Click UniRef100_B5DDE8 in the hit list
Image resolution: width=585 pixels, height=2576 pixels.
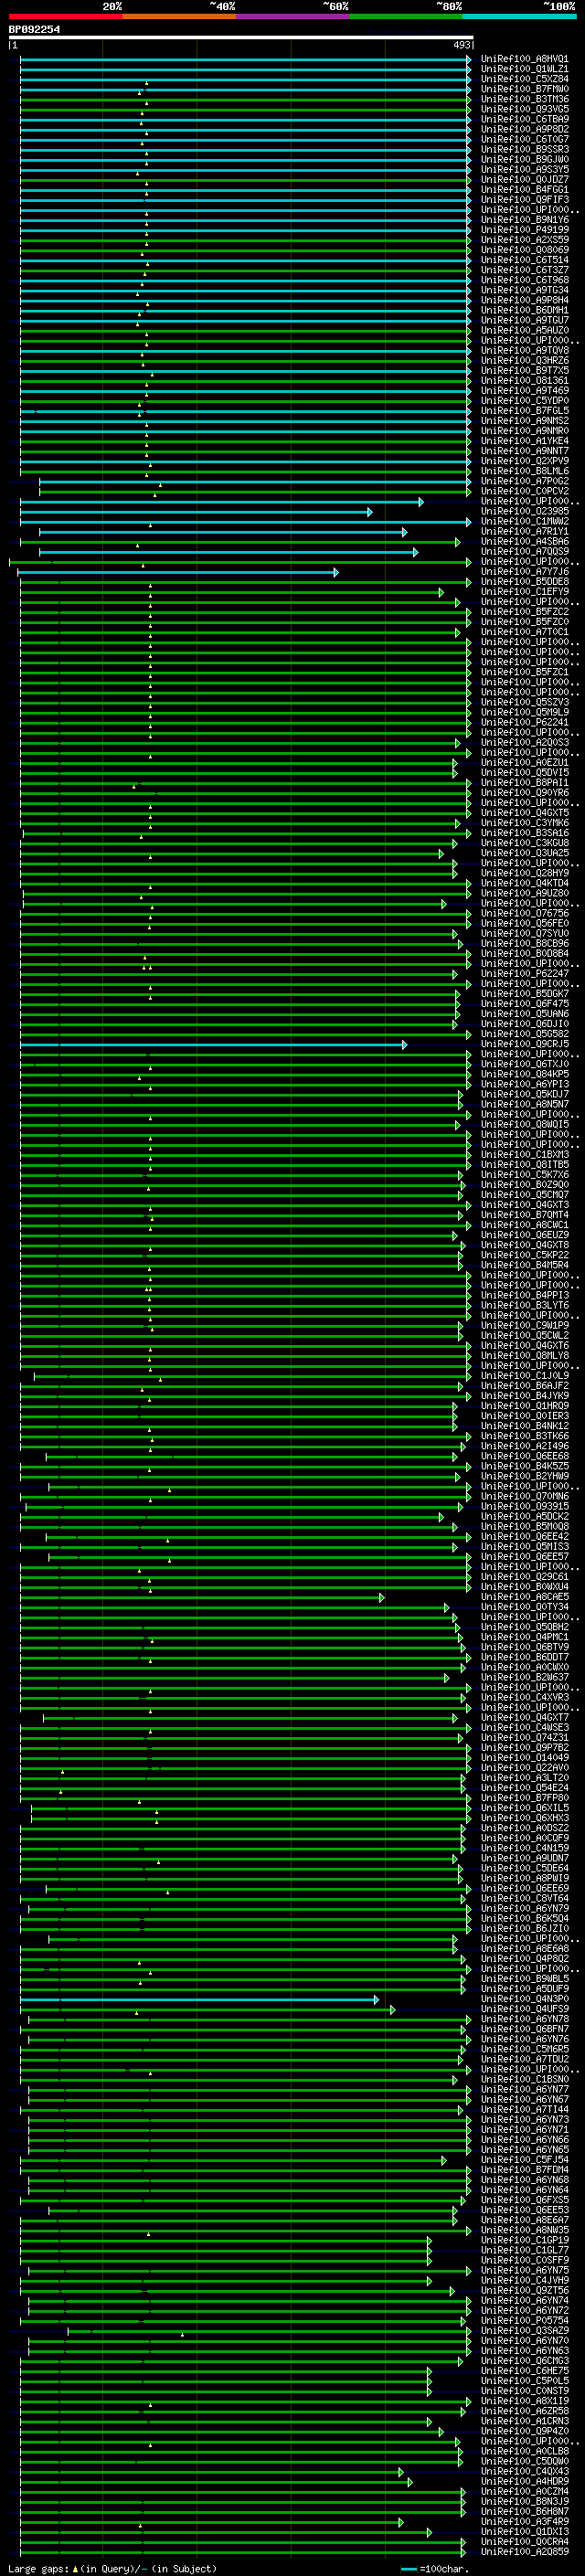click(x=525, y=582)
